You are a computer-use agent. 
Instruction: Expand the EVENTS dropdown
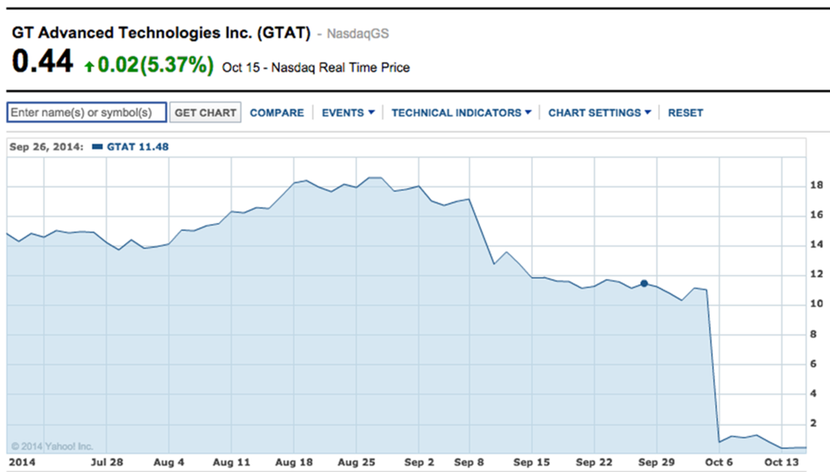(x=348, y=113)
